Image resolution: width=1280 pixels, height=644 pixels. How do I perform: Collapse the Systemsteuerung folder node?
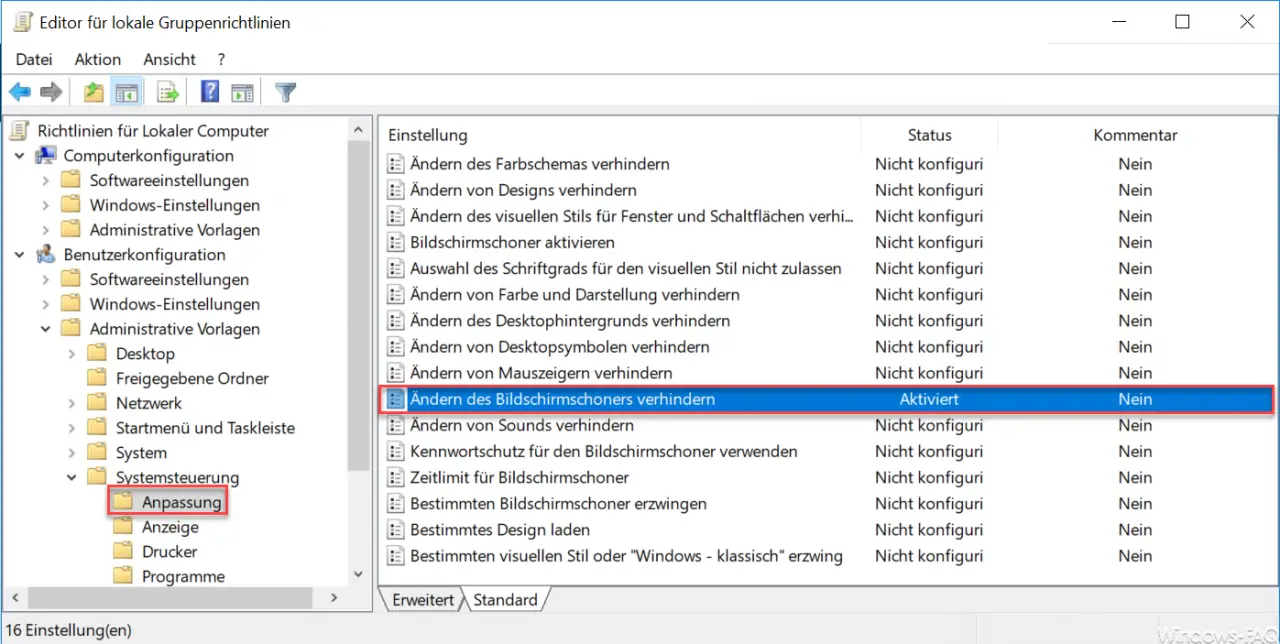tap(72, 477)
